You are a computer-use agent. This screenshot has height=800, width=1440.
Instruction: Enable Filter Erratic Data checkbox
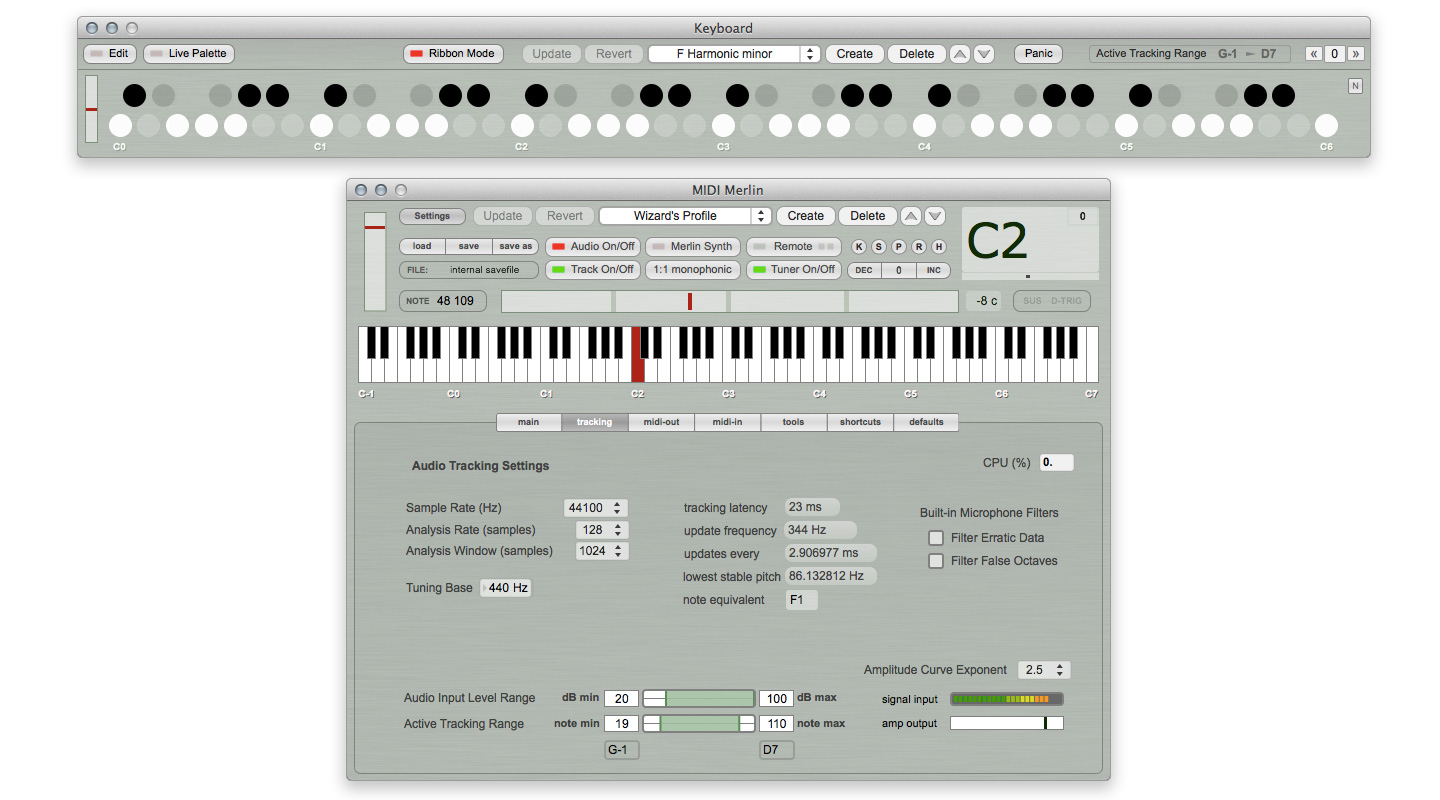(x=936, y=538)
